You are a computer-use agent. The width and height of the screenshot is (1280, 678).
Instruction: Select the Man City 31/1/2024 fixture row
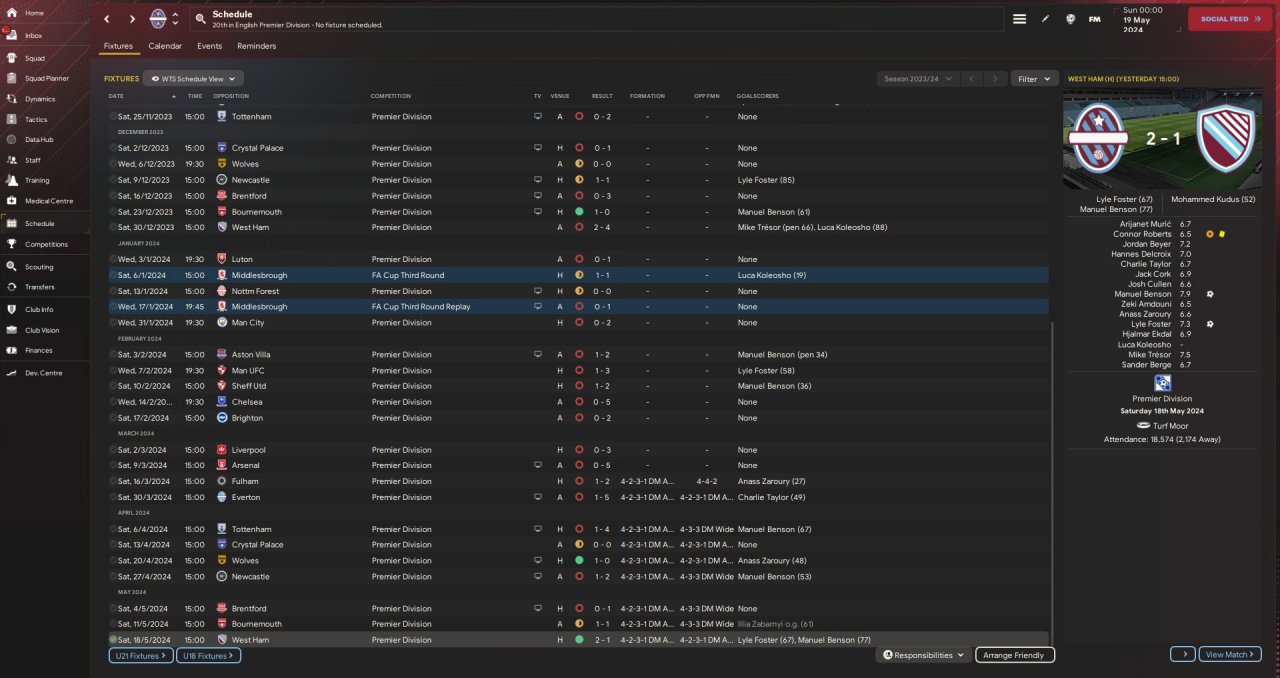click(x=578, y=323)
